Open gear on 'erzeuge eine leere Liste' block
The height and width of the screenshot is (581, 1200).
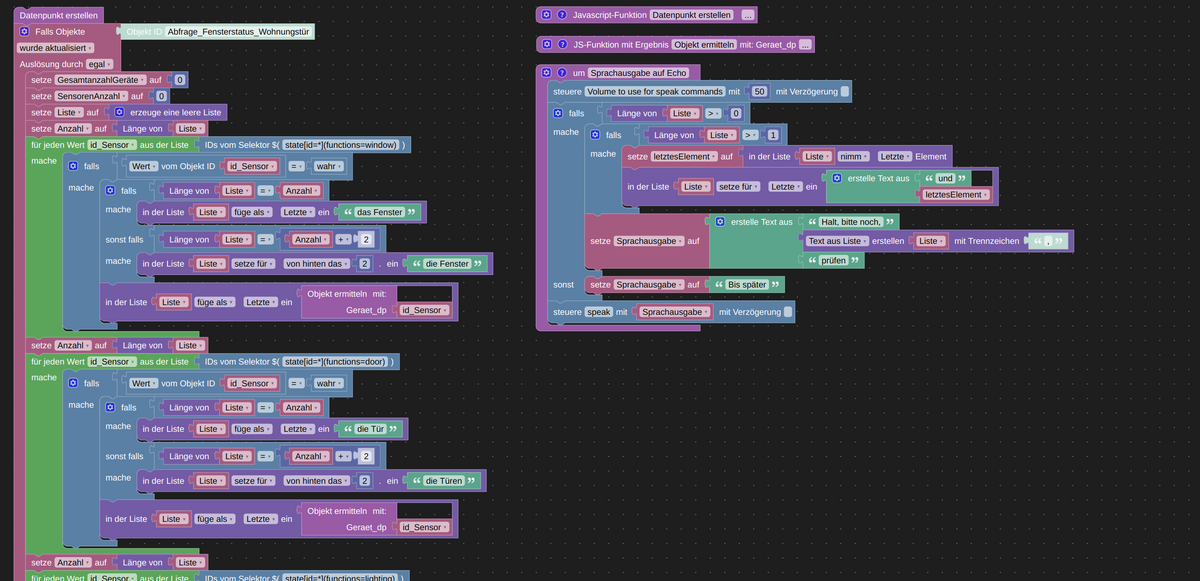[119, 112]
